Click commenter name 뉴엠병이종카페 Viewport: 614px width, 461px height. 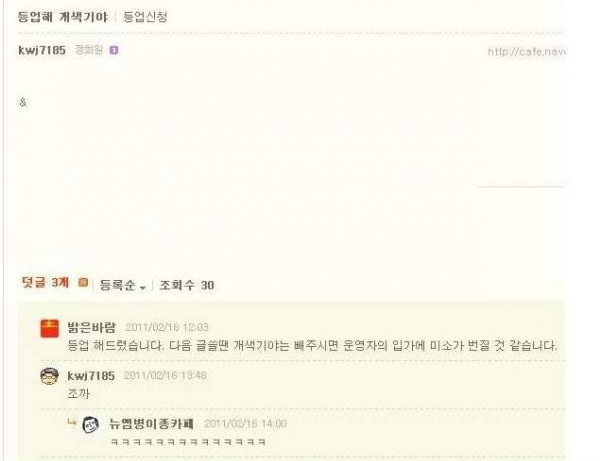coord(151,423)
